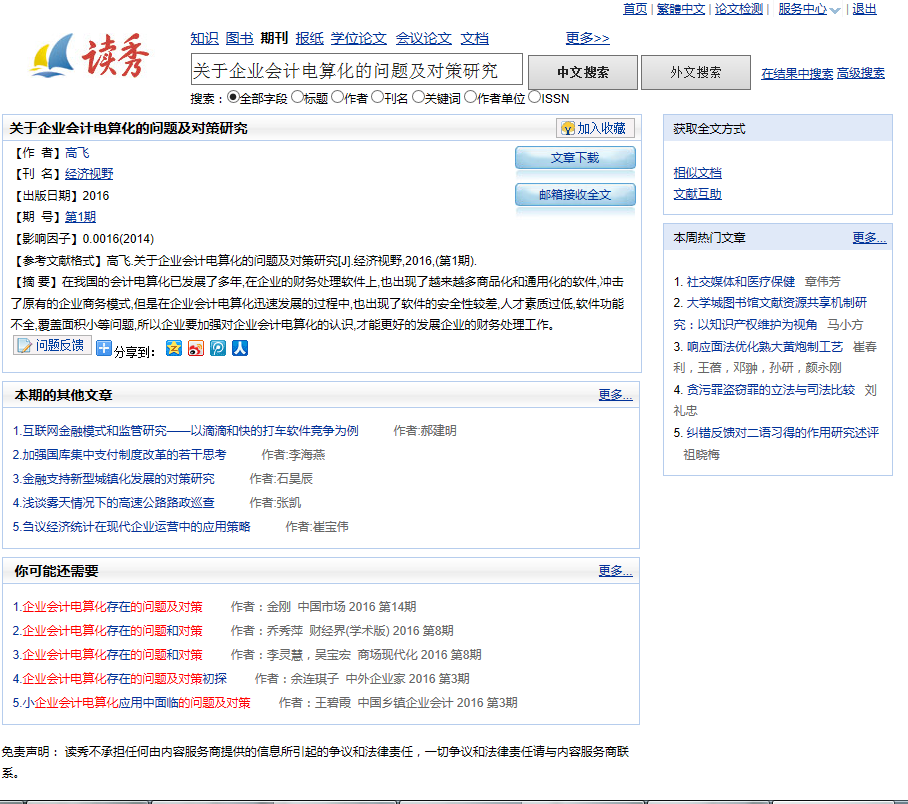Open 问题反馈 feedback button
This screenshot has width=908, height=804.
pyautogui.click(x=52, y=346)
